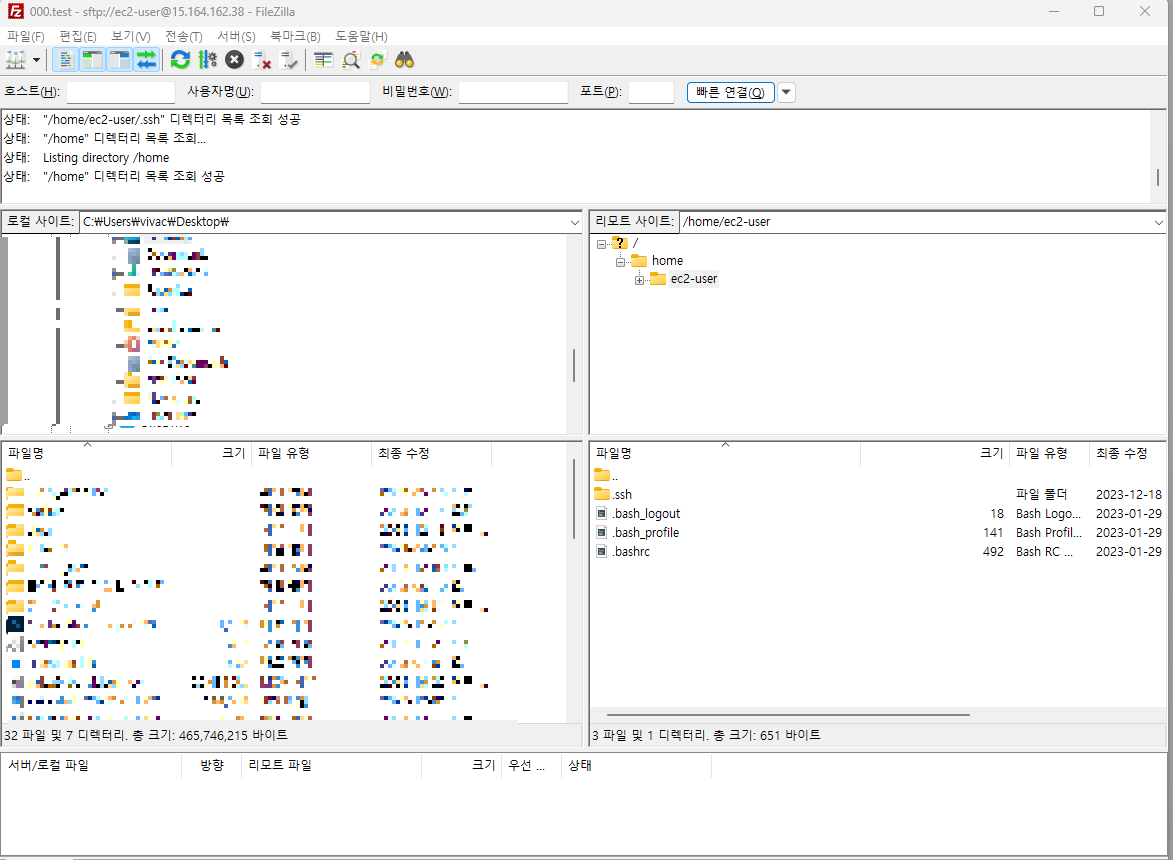This screenshot has height=860, width=1173.
Task: Open the 전송(T) menu
Action: coord(183,36)
